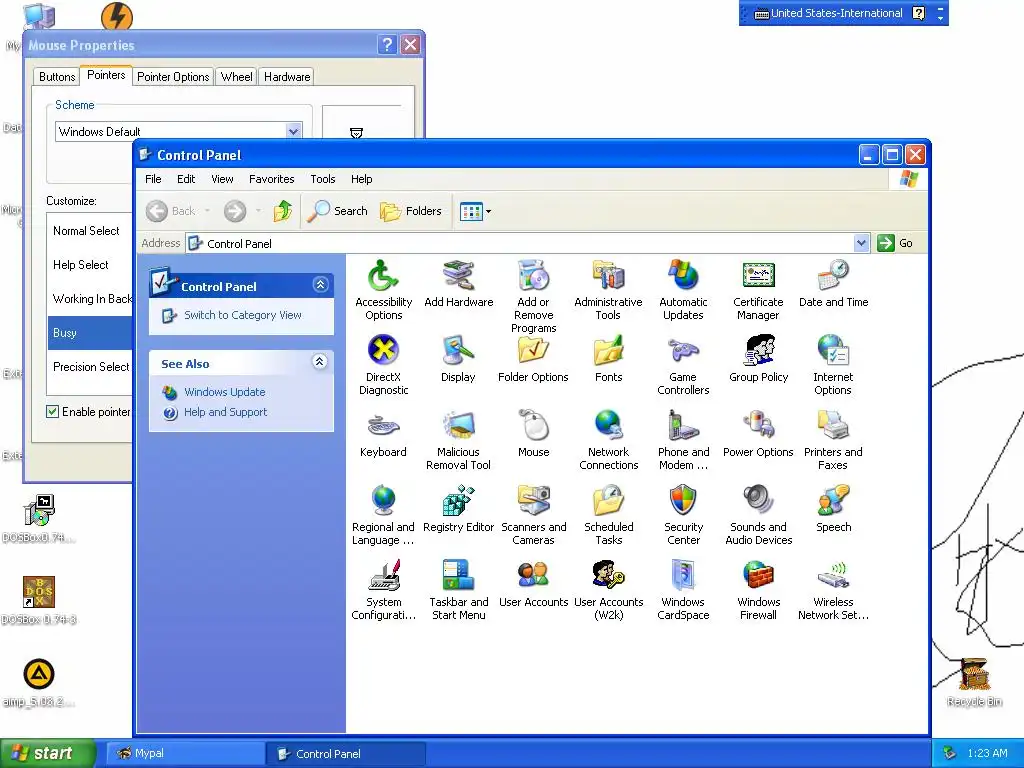This screenshot has height=768, width=1024.
Task: Open the View menu
Action: coord(222,179)
